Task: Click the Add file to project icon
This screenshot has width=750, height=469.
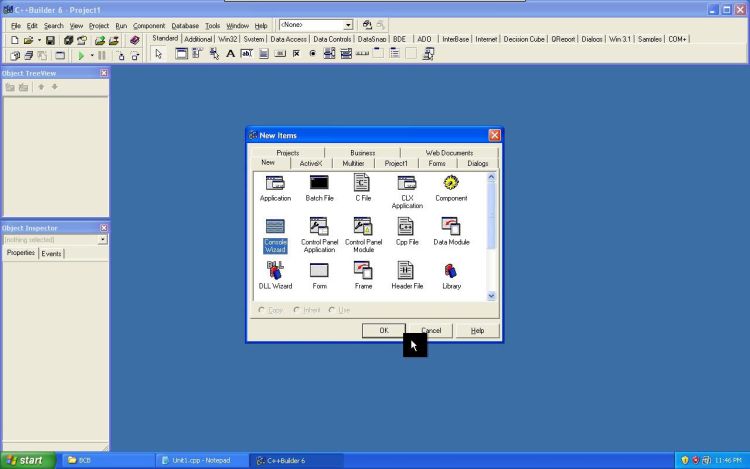Action: (x=99, y=41)
